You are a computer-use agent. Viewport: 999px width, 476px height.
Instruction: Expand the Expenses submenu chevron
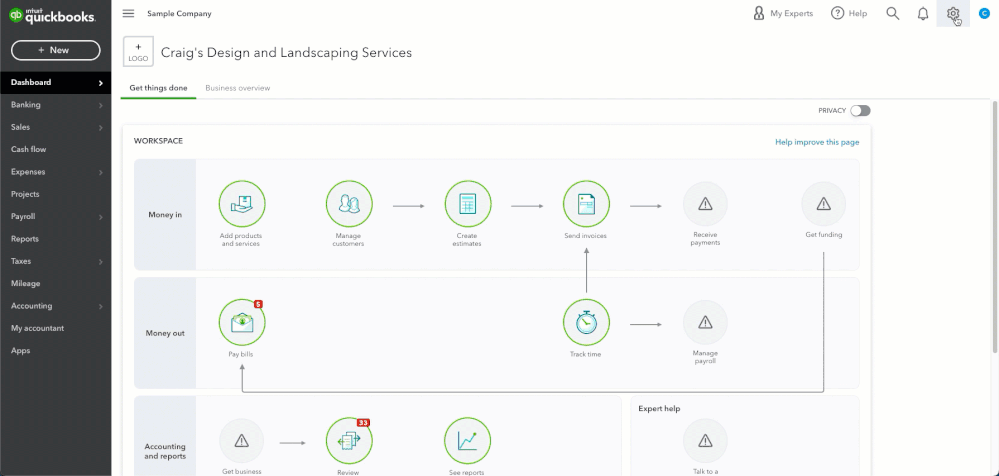pyautogui.click(x=101, y=172)
